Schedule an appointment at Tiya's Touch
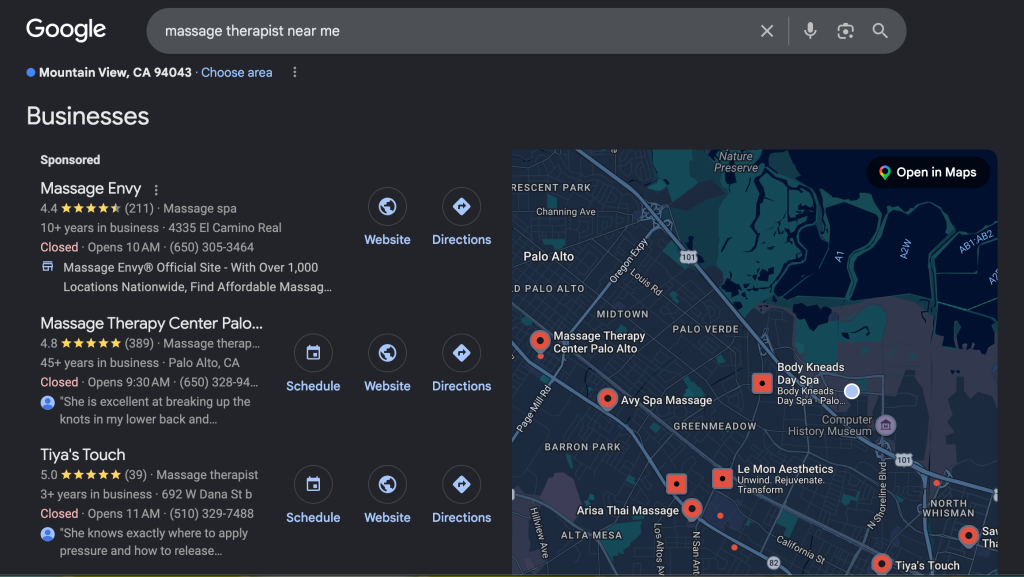The height and width of the screenshot is (577, 1024). click(x=313, y=484)
